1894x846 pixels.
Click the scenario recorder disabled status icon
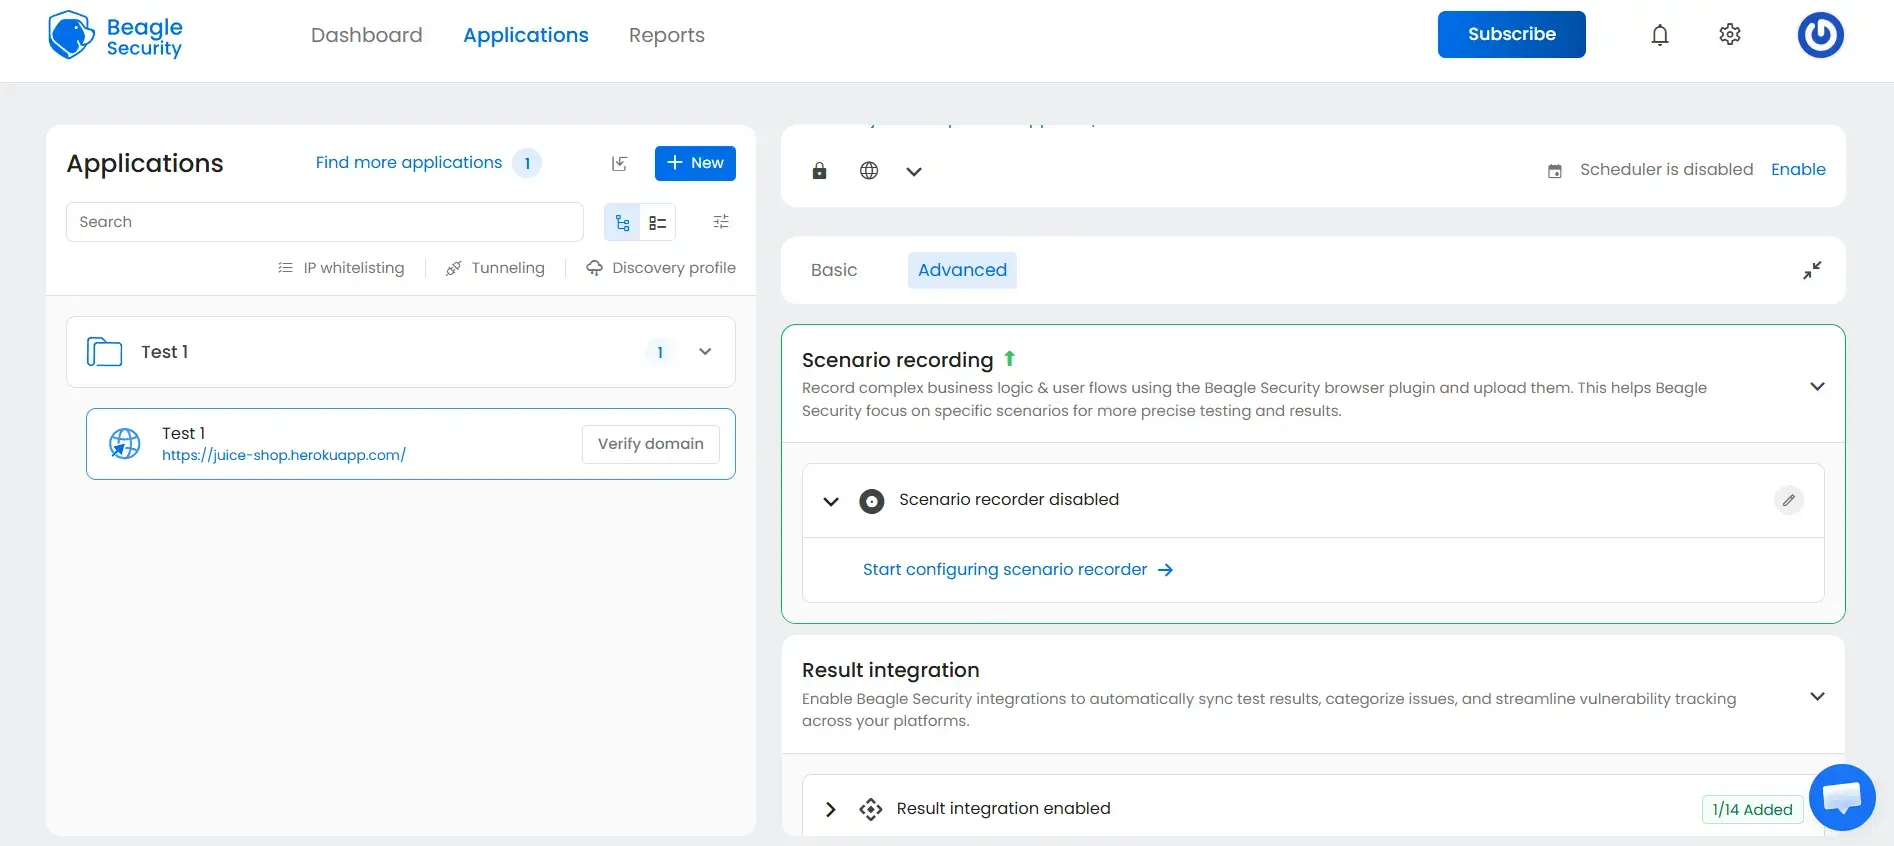click(872, 501)
